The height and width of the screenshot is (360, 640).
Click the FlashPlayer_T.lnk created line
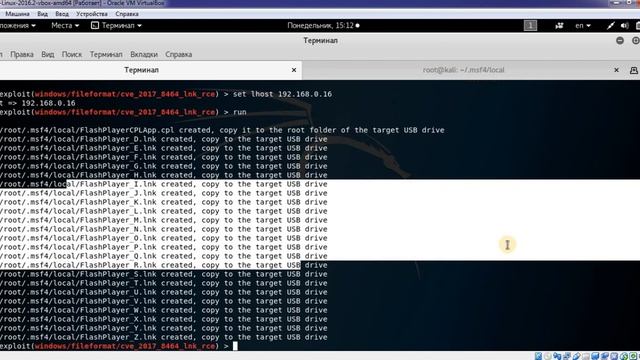[x=163, y=283]
